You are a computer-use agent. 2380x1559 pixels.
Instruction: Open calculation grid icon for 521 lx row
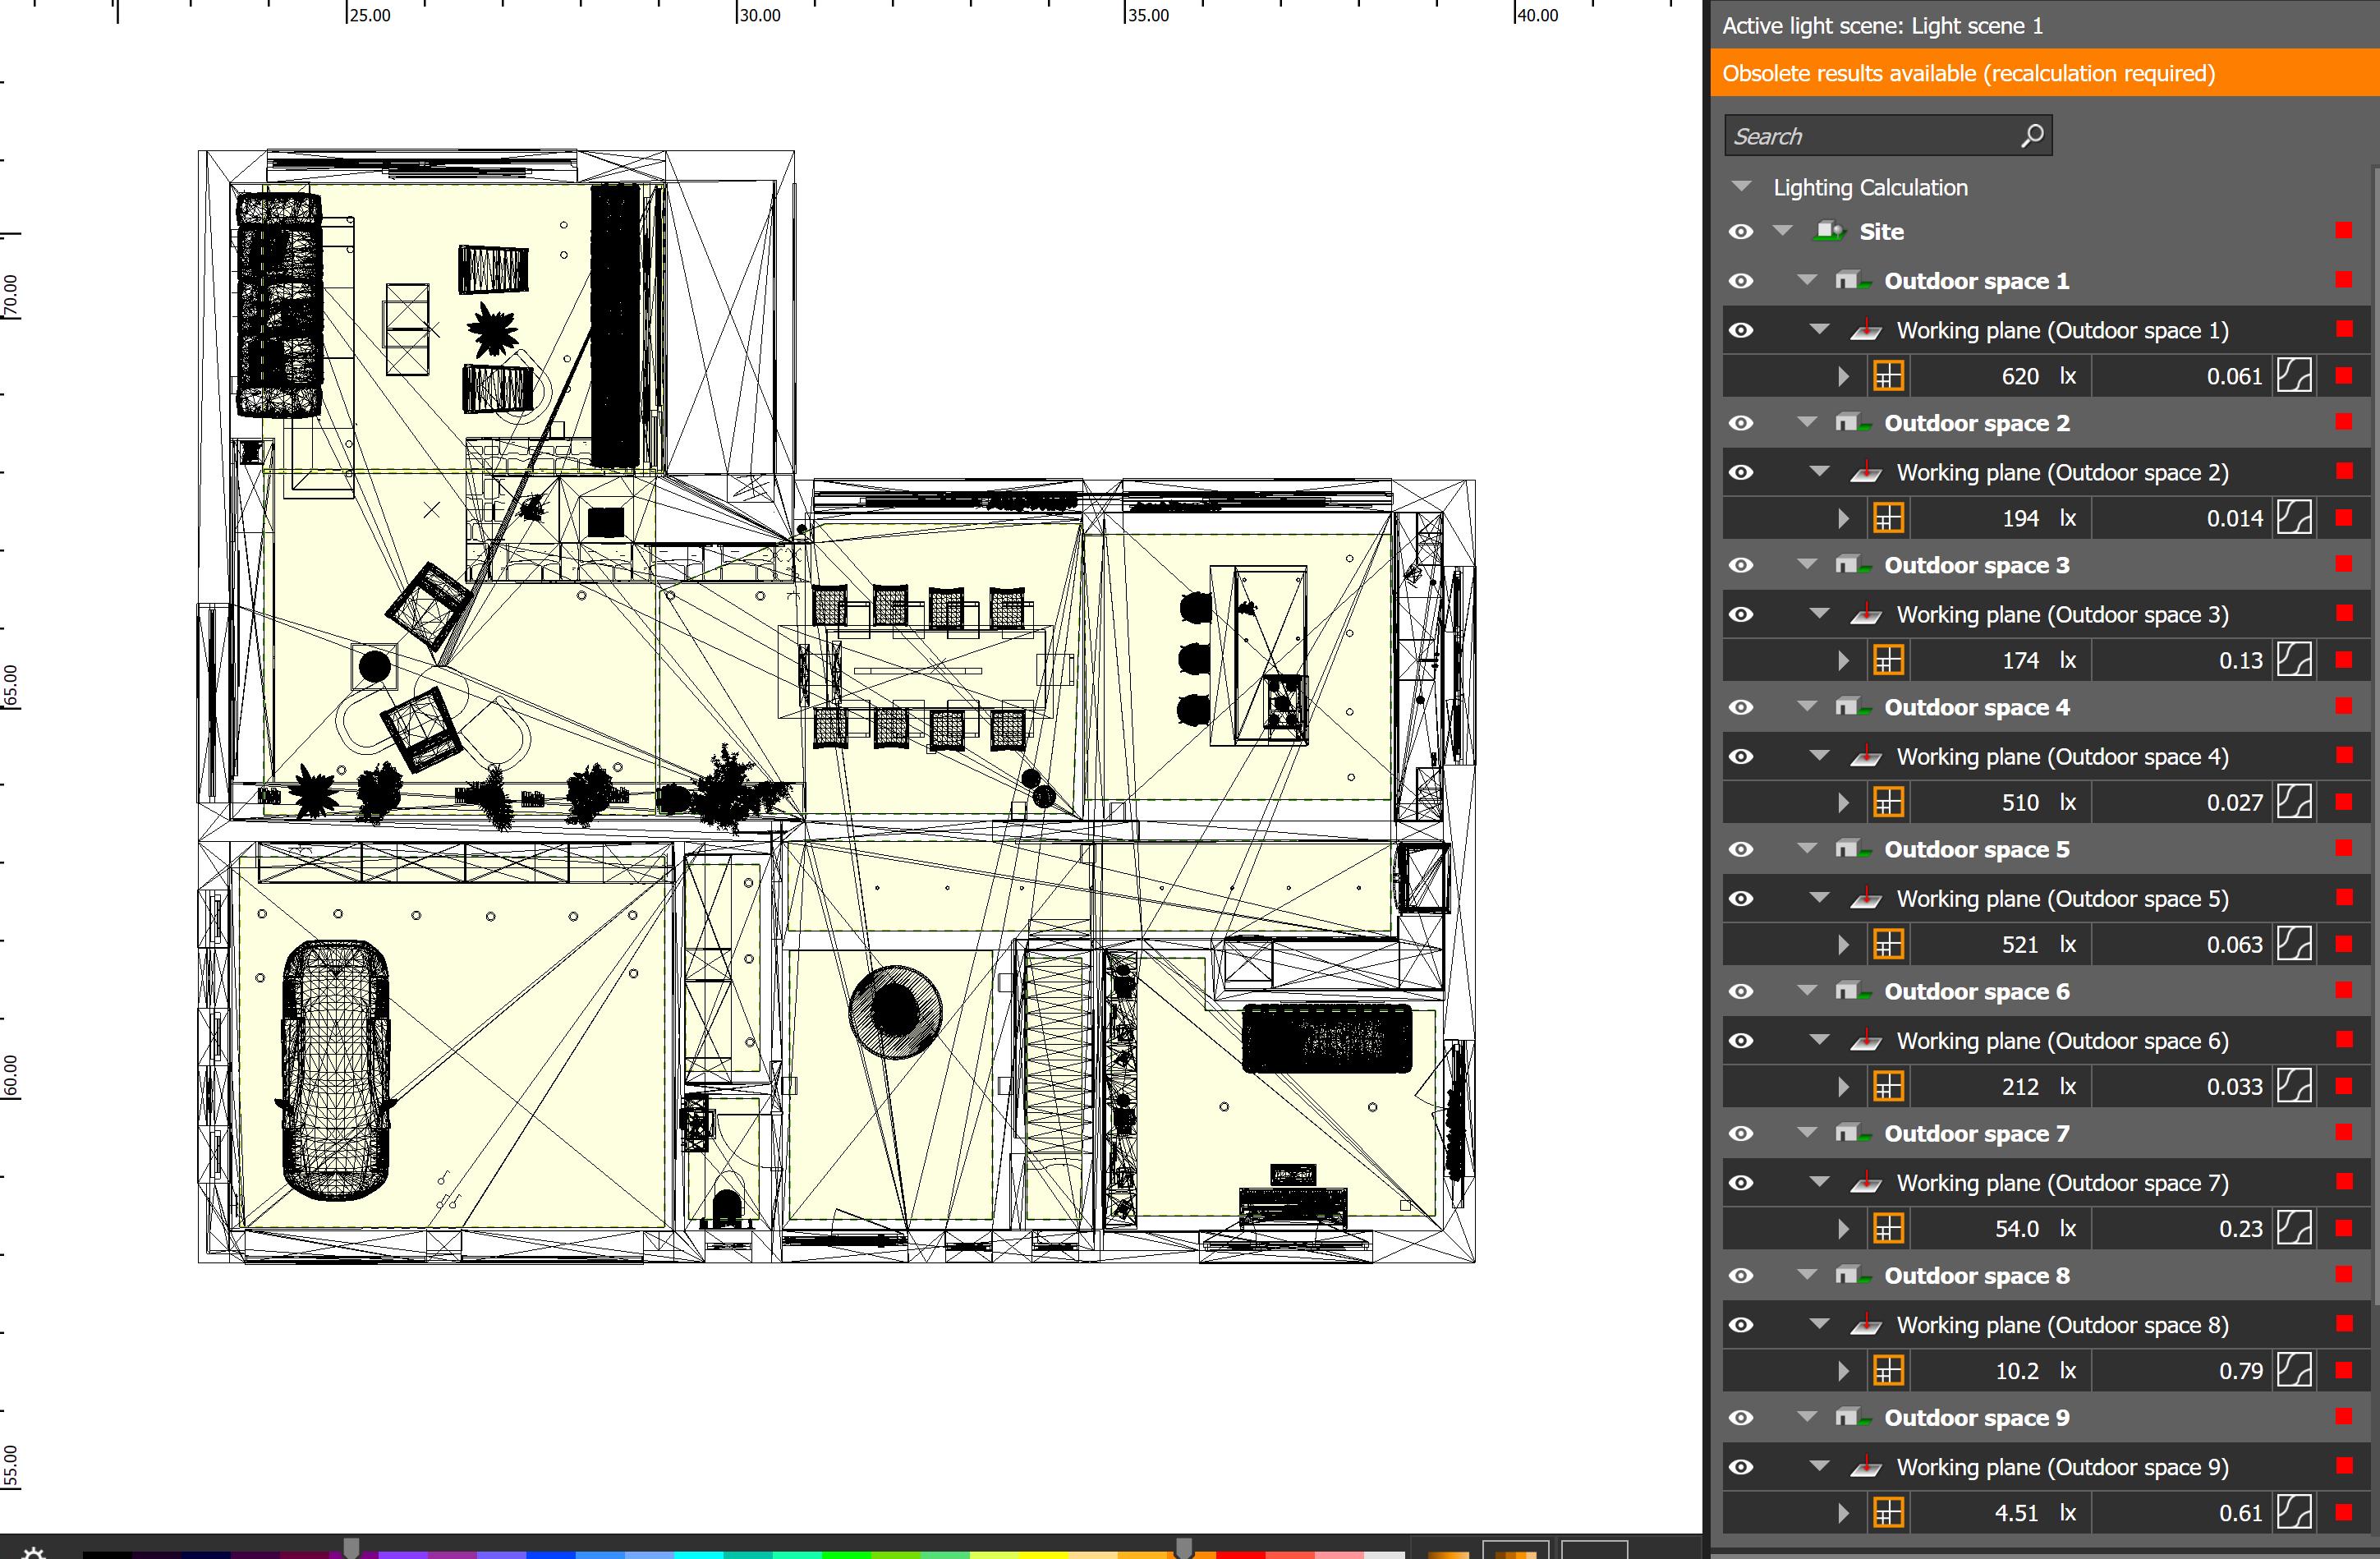point(1888,945)
